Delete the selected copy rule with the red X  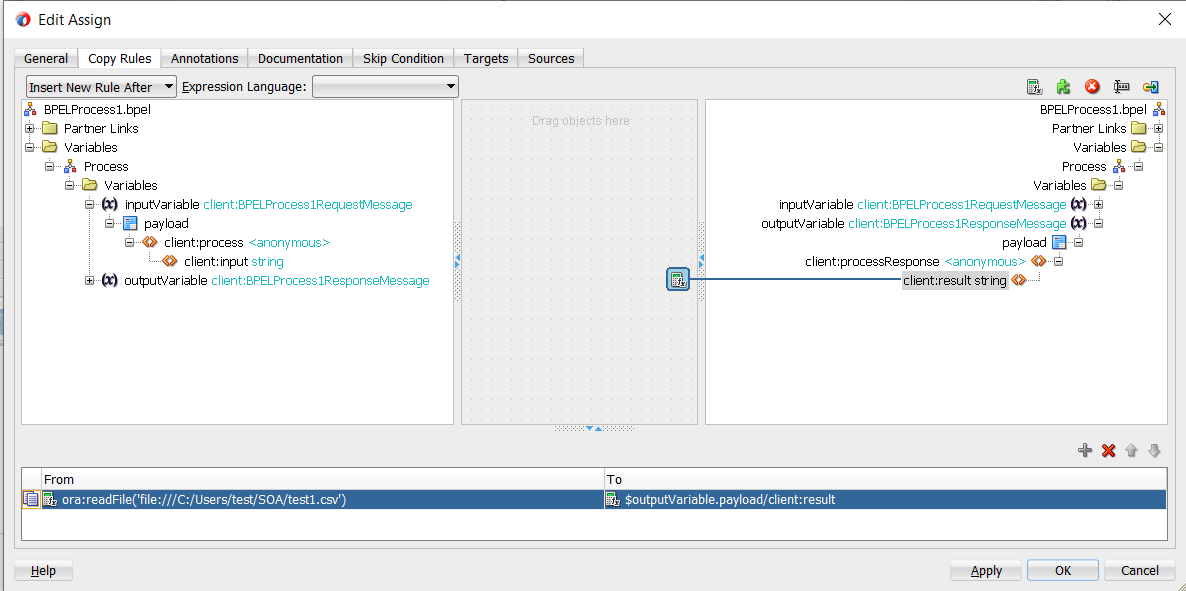coord(1108,451)
